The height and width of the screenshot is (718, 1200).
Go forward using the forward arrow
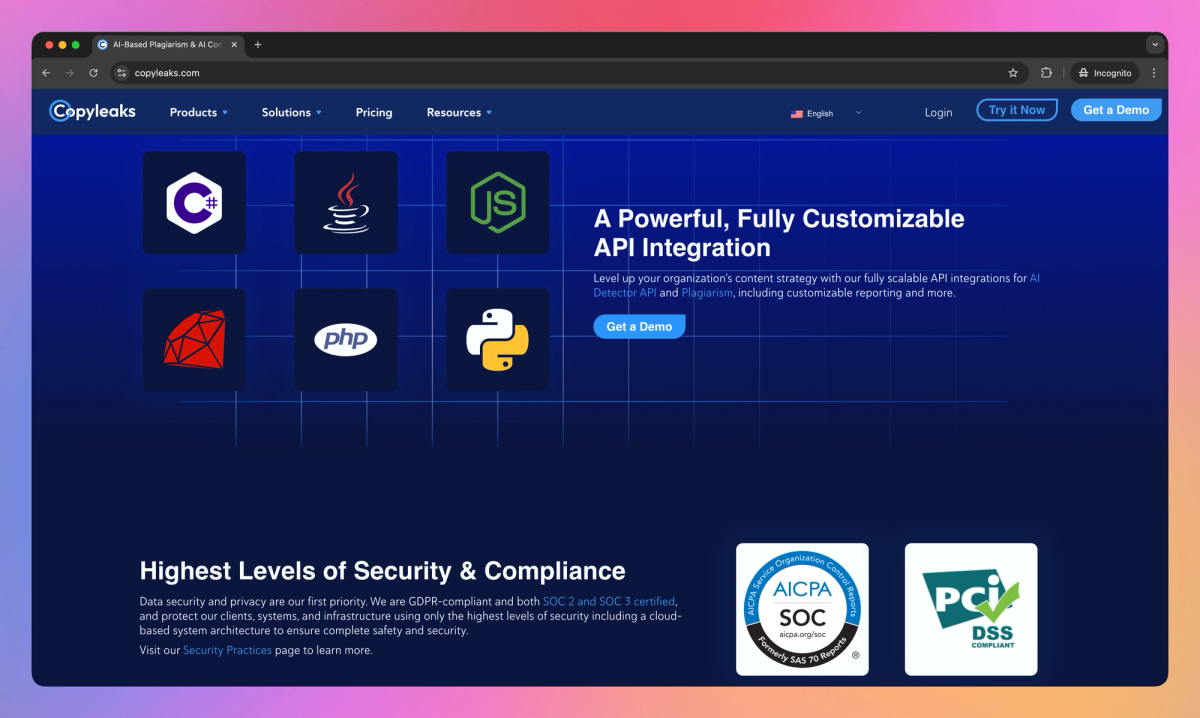[x=70, y=73]
